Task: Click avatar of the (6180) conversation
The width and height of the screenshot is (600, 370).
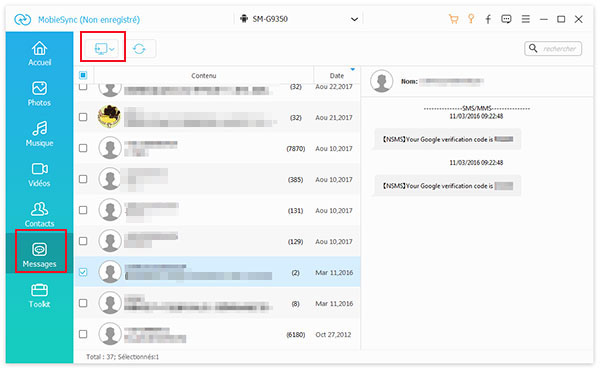Action: pyautogui.click(x=110, y=334)
